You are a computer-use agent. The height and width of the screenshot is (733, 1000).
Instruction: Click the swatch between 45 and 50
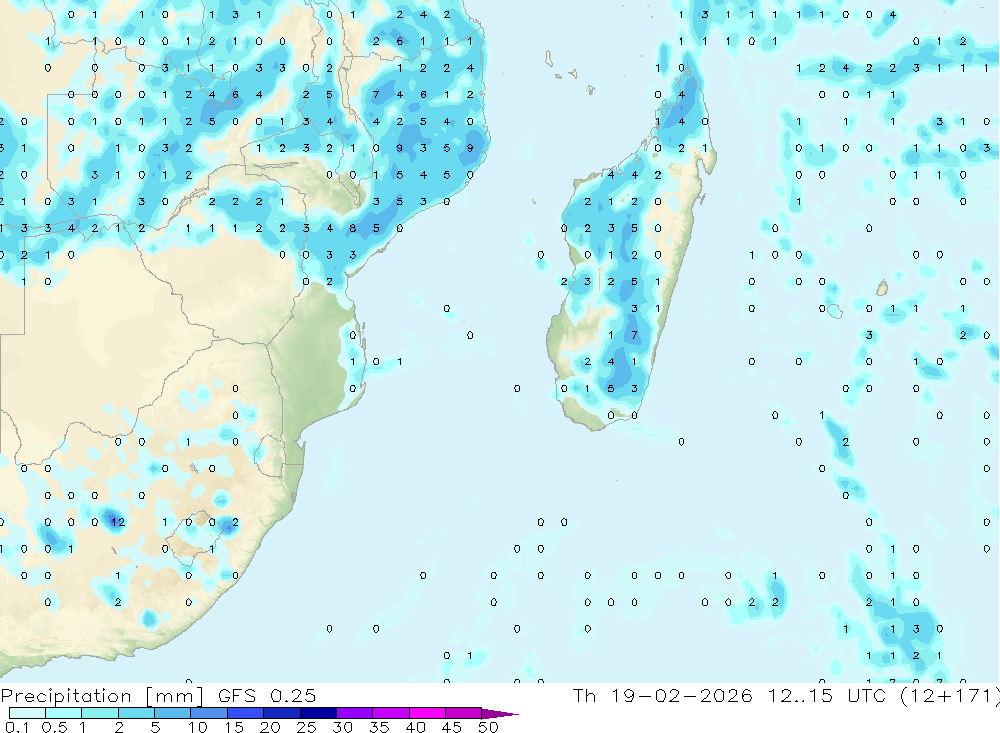click(x=464, y=713)
